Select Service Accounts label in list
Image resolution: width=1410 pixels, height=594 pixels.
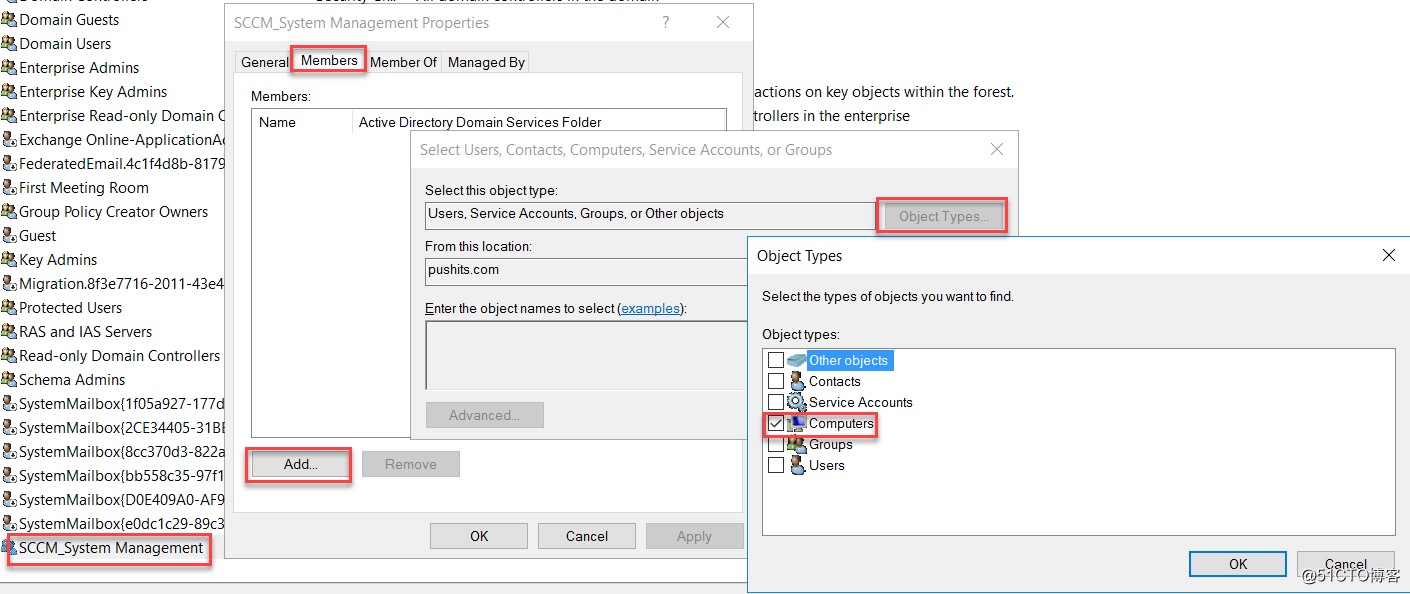point(860,402)
